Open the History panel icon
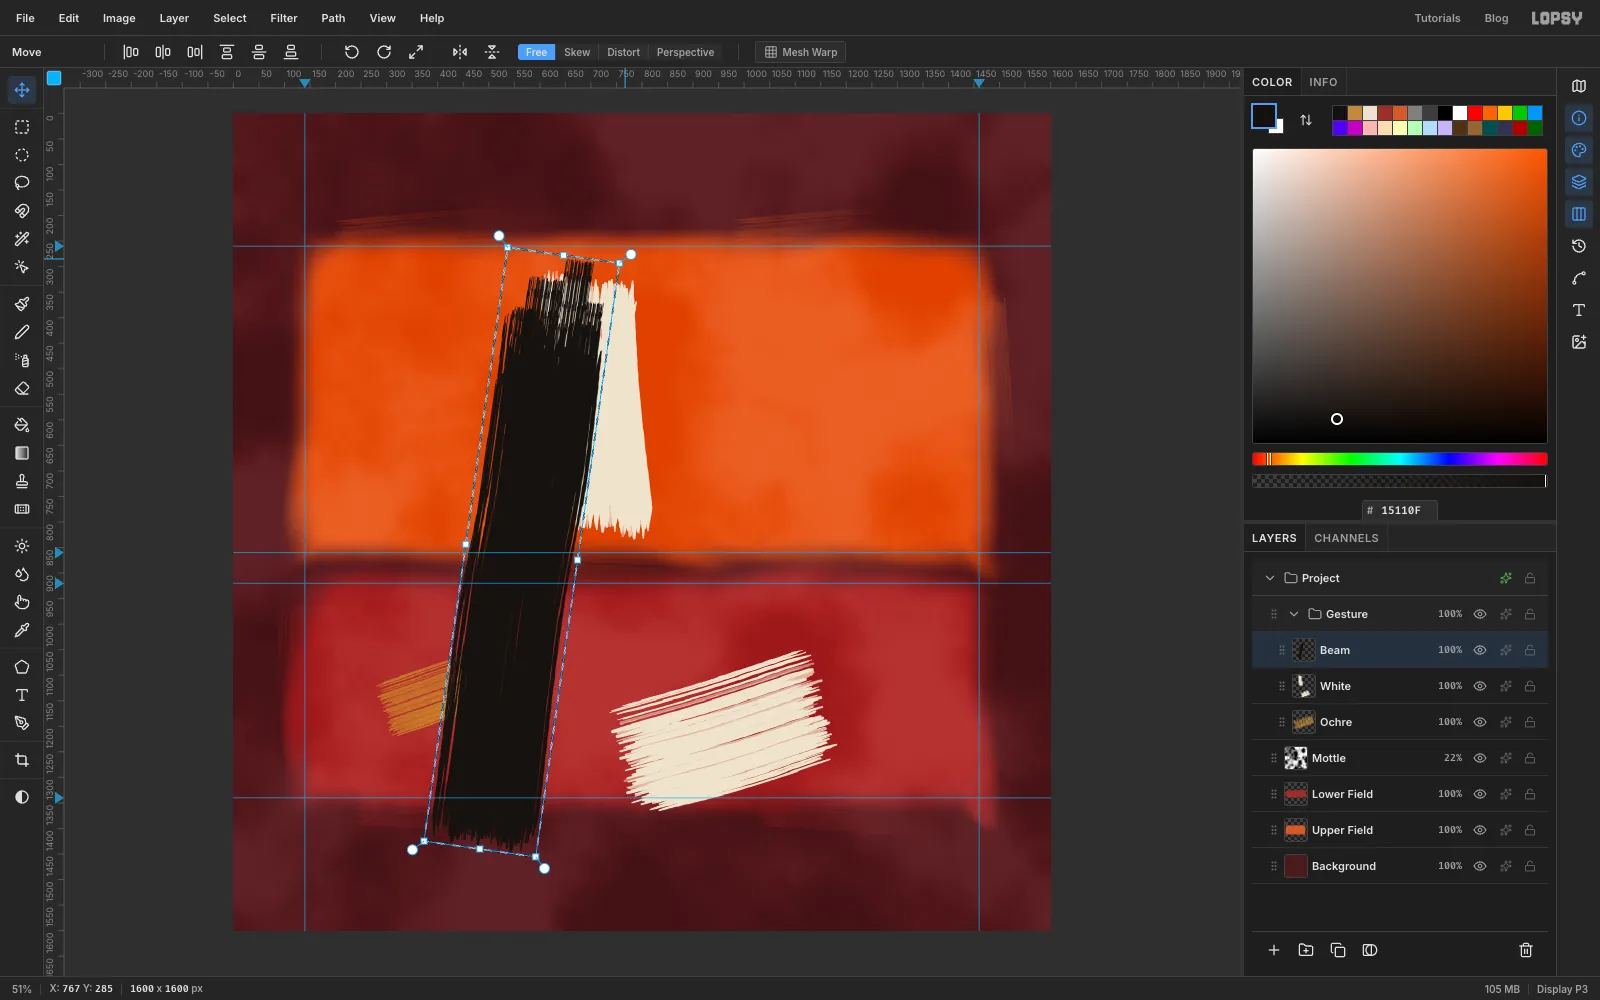Screen dimensions: 1600x1000 click(x=1579, y=246)
